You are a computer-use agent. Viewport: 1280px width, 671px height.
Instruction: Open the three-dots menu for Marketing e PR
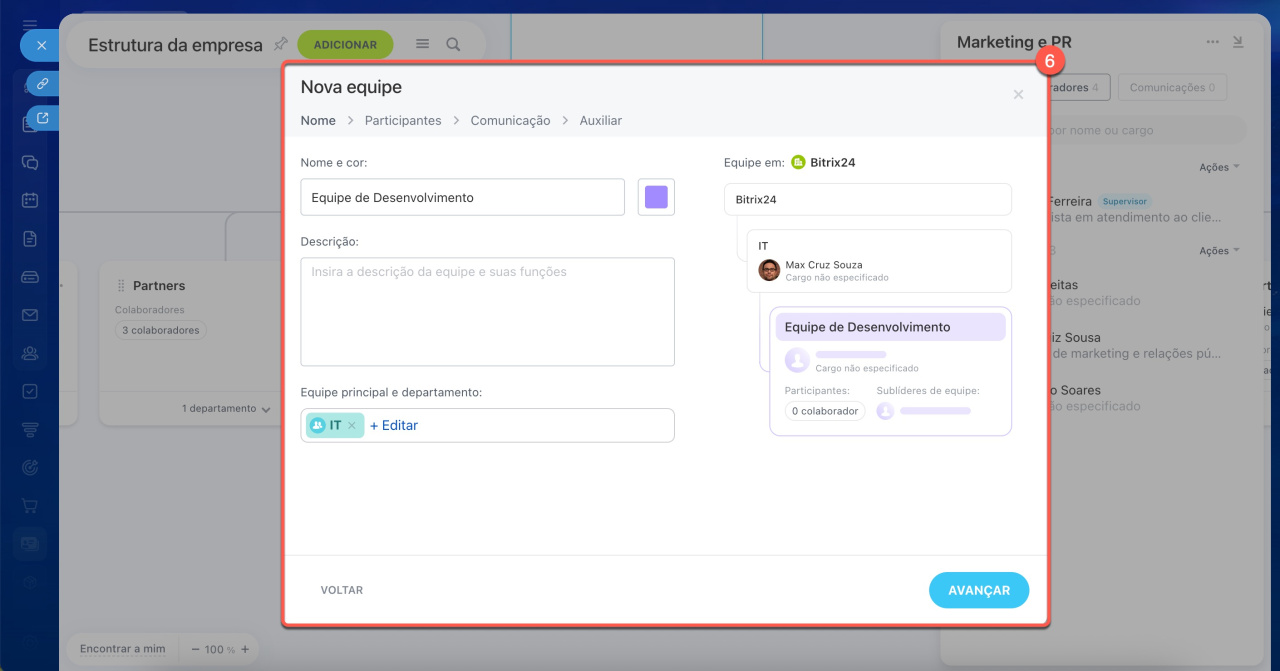[1212, 42]
